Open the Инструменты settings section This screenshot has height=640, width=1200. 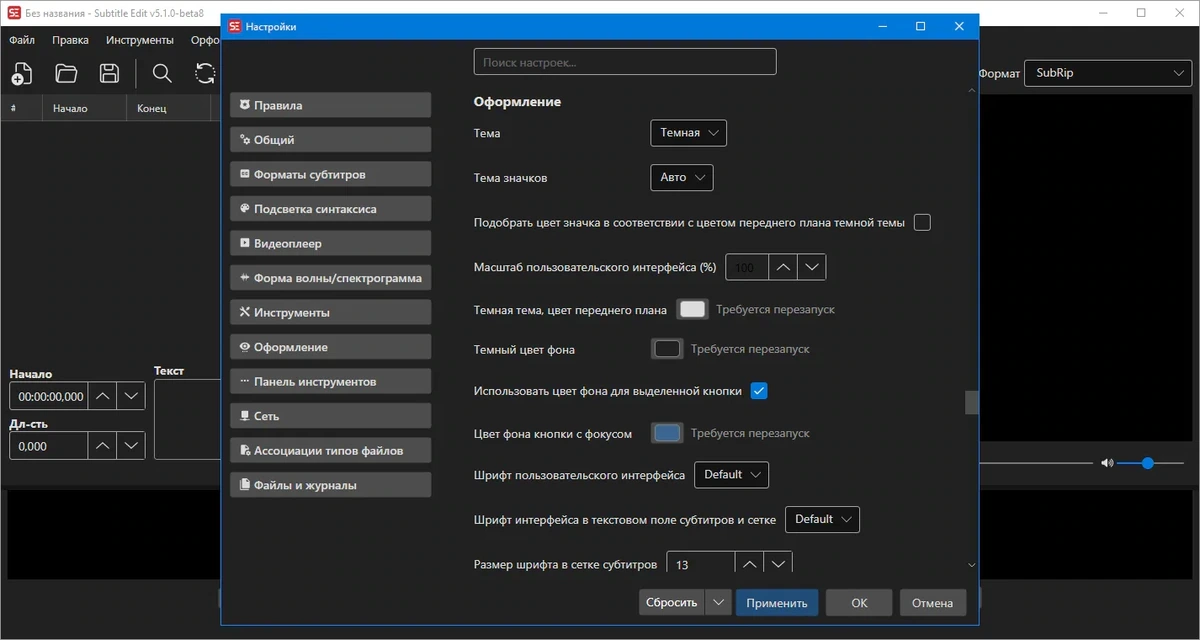click(331, 312)
